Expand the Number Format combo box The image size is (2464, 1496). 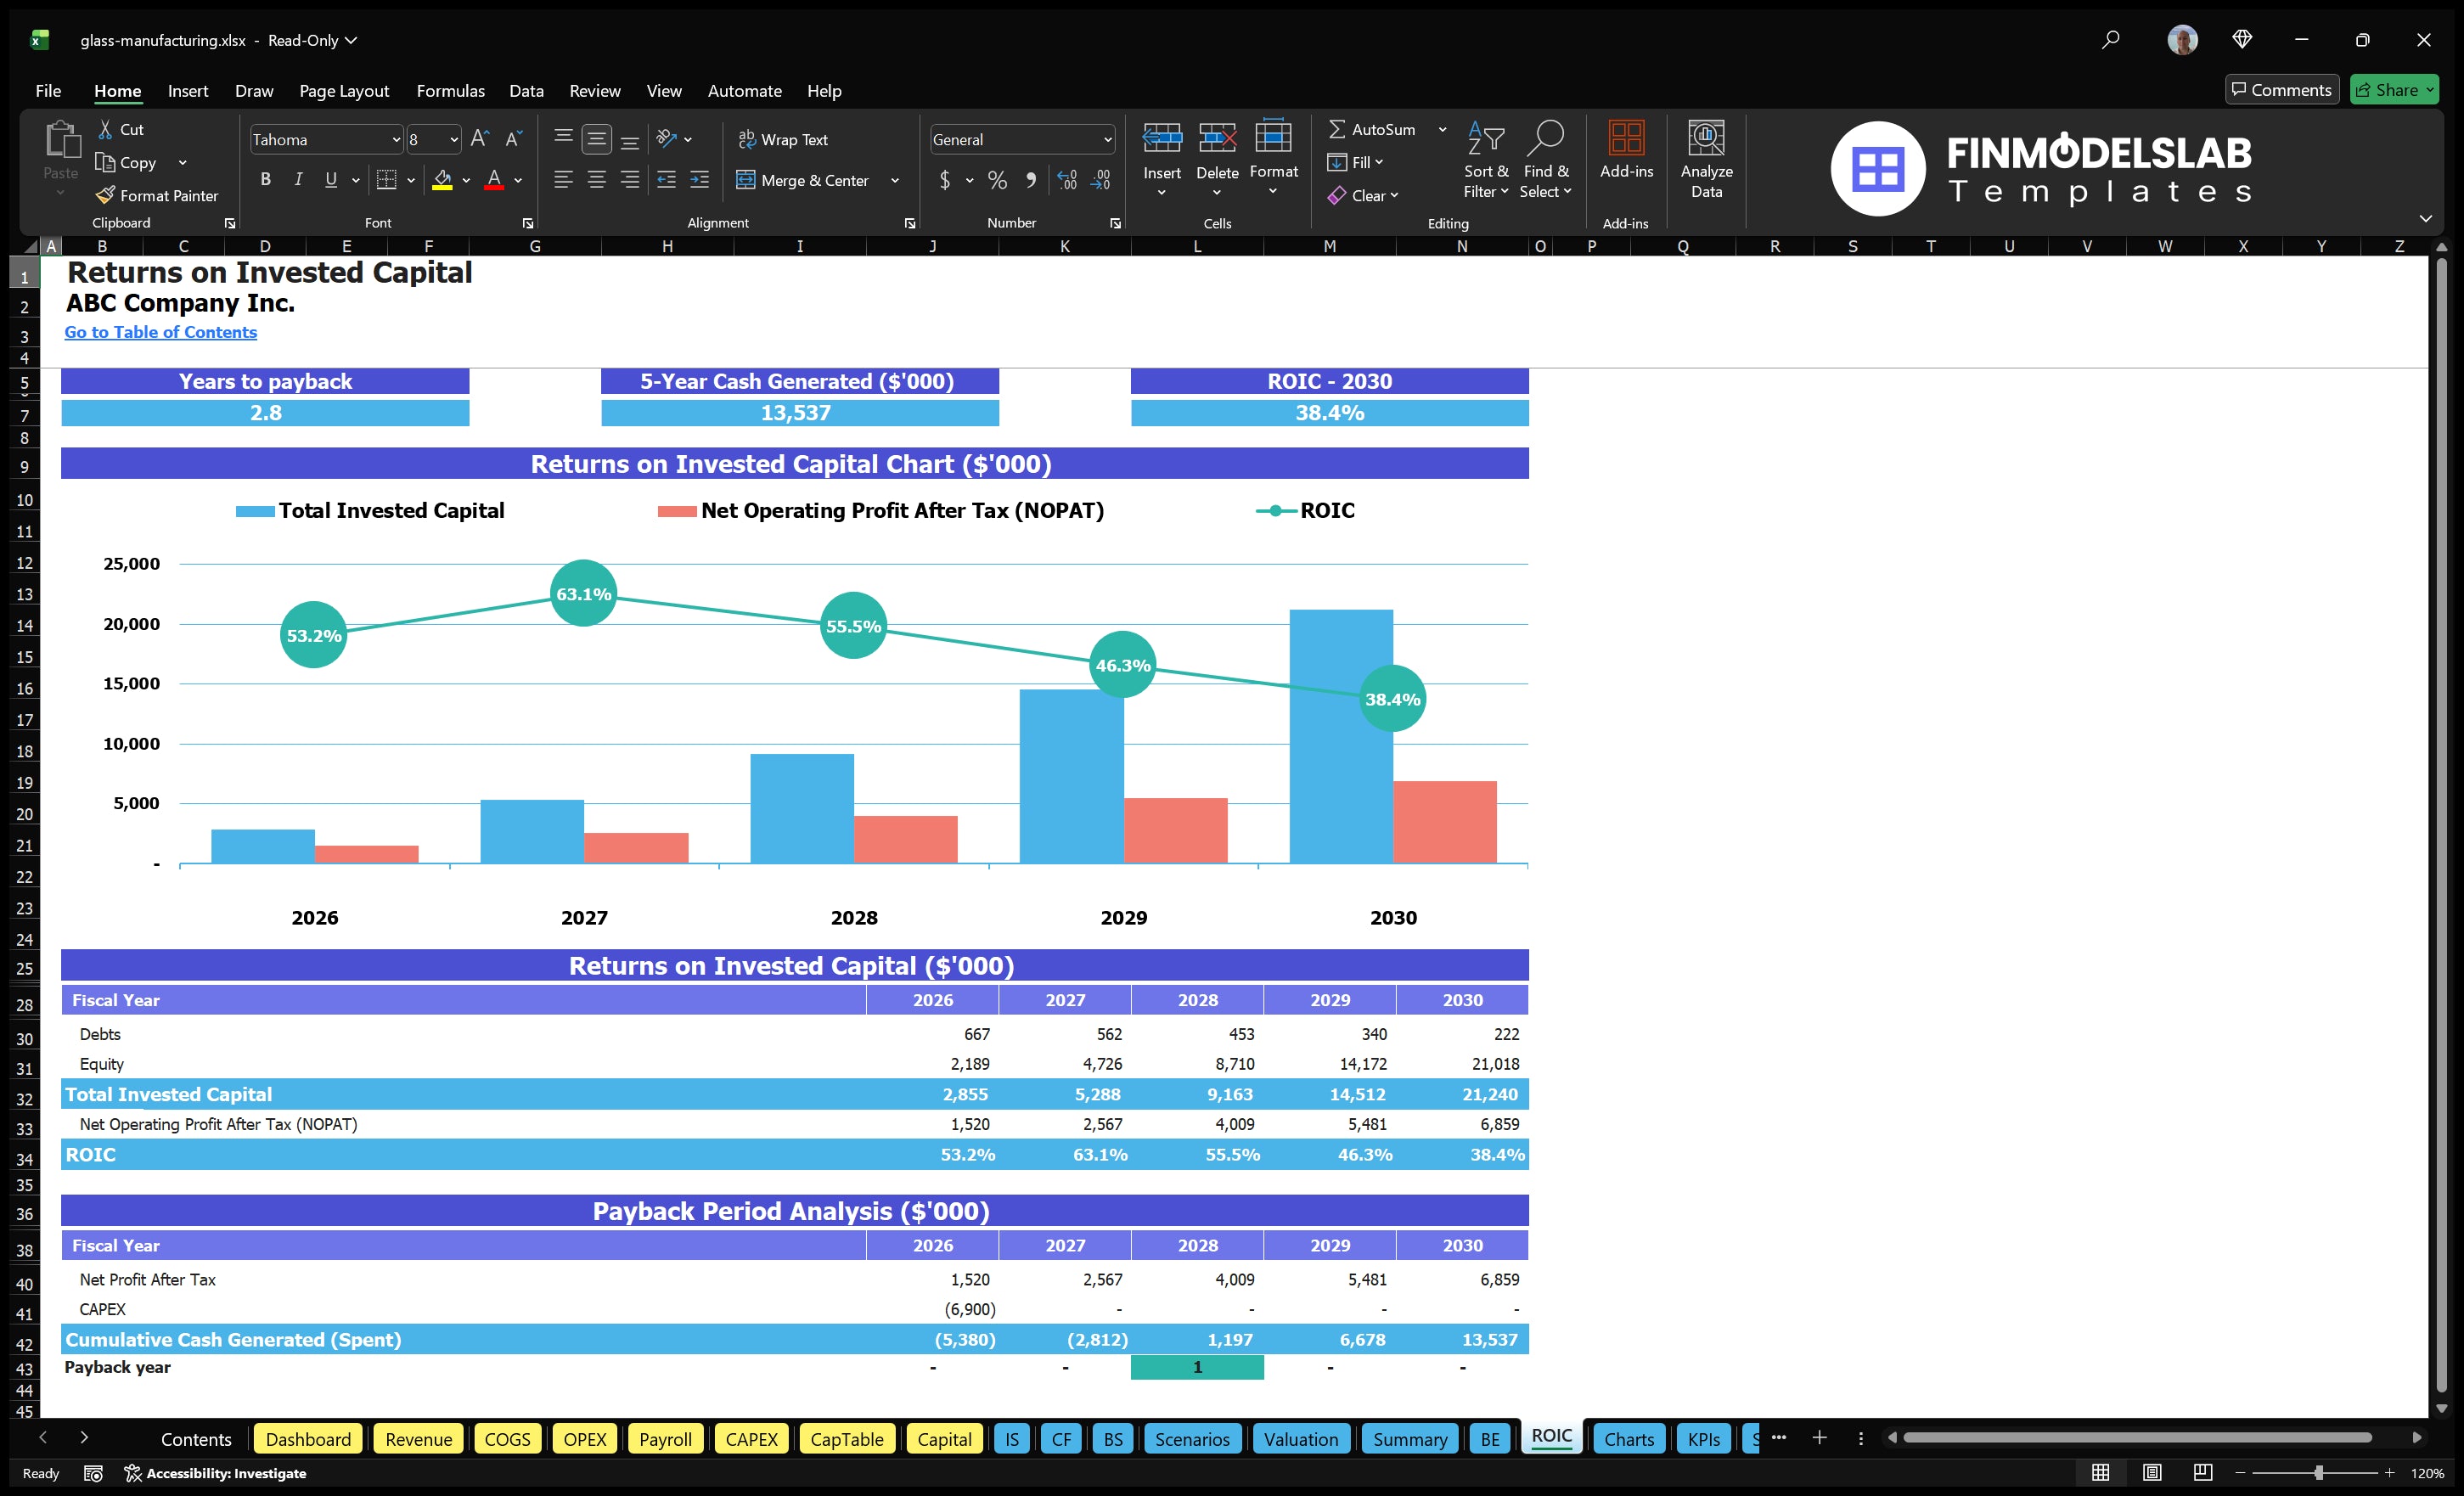click(1106, 139)
